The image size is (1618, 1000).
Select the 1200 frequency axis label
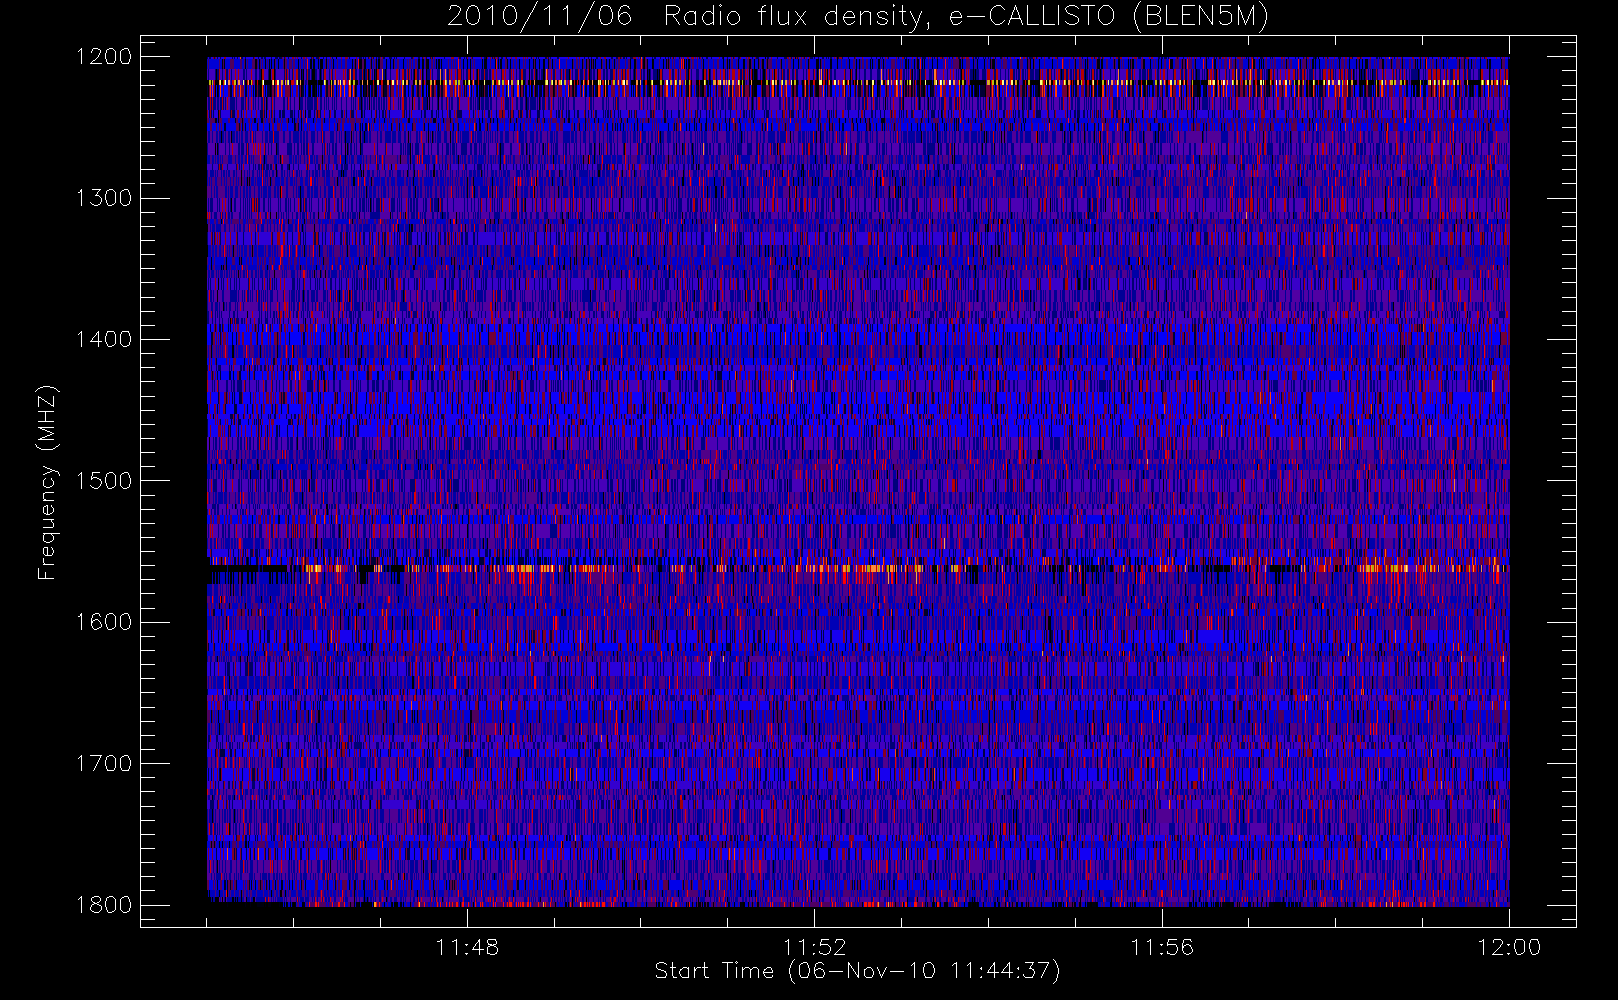point(104,57)
